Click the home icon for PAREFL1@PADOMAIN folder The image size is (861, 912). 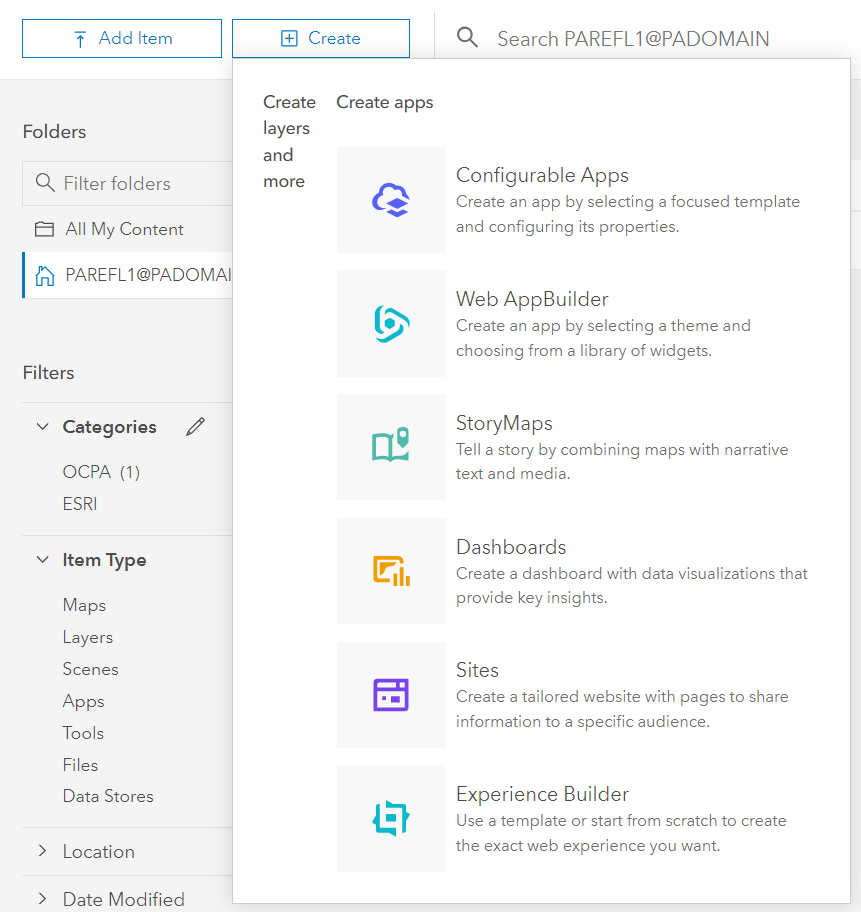pyautogui.click(x=45, y=275)
